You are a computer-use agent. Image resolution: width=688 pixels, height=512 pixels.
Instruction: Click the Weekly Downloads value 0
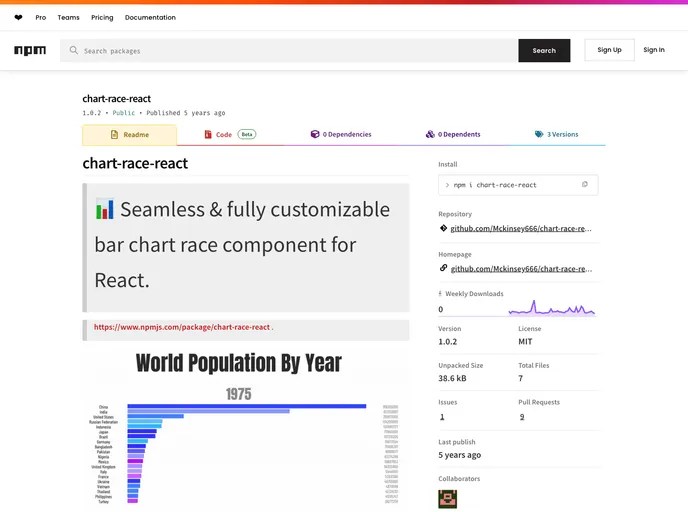(441, 309)
